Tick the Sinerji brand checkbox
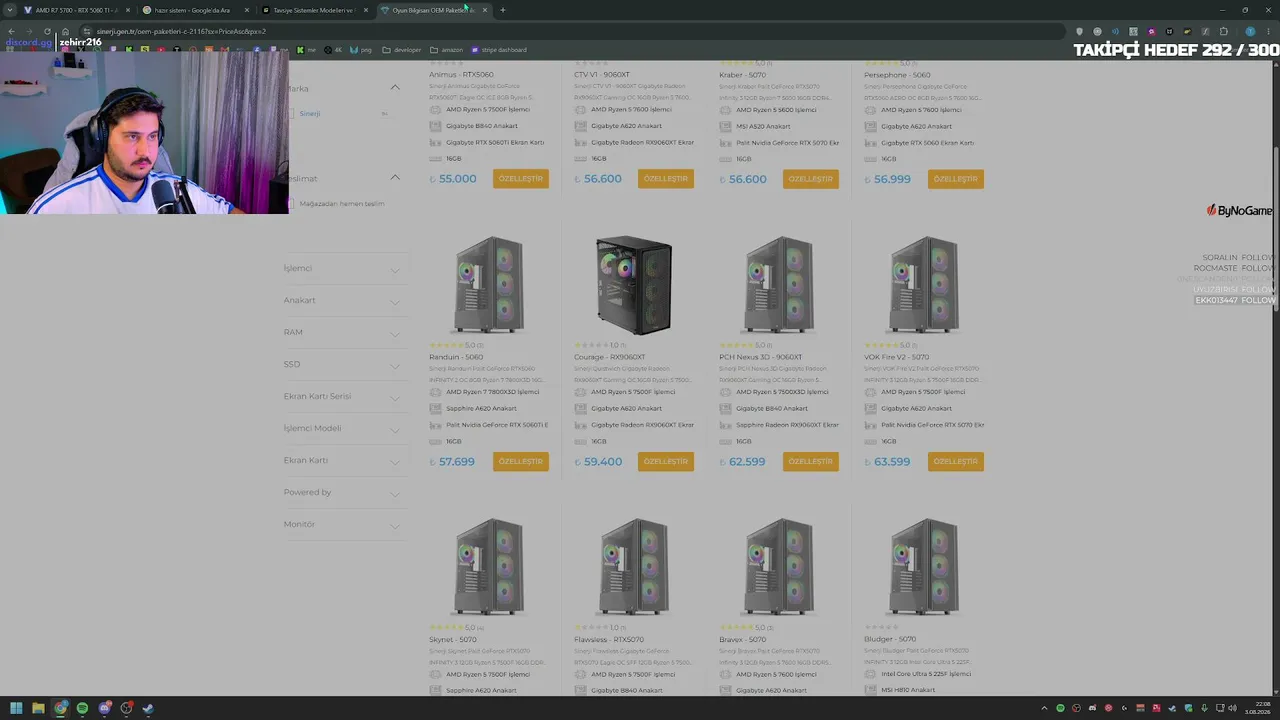The image size is (1280, 720). tap(291, 114)
